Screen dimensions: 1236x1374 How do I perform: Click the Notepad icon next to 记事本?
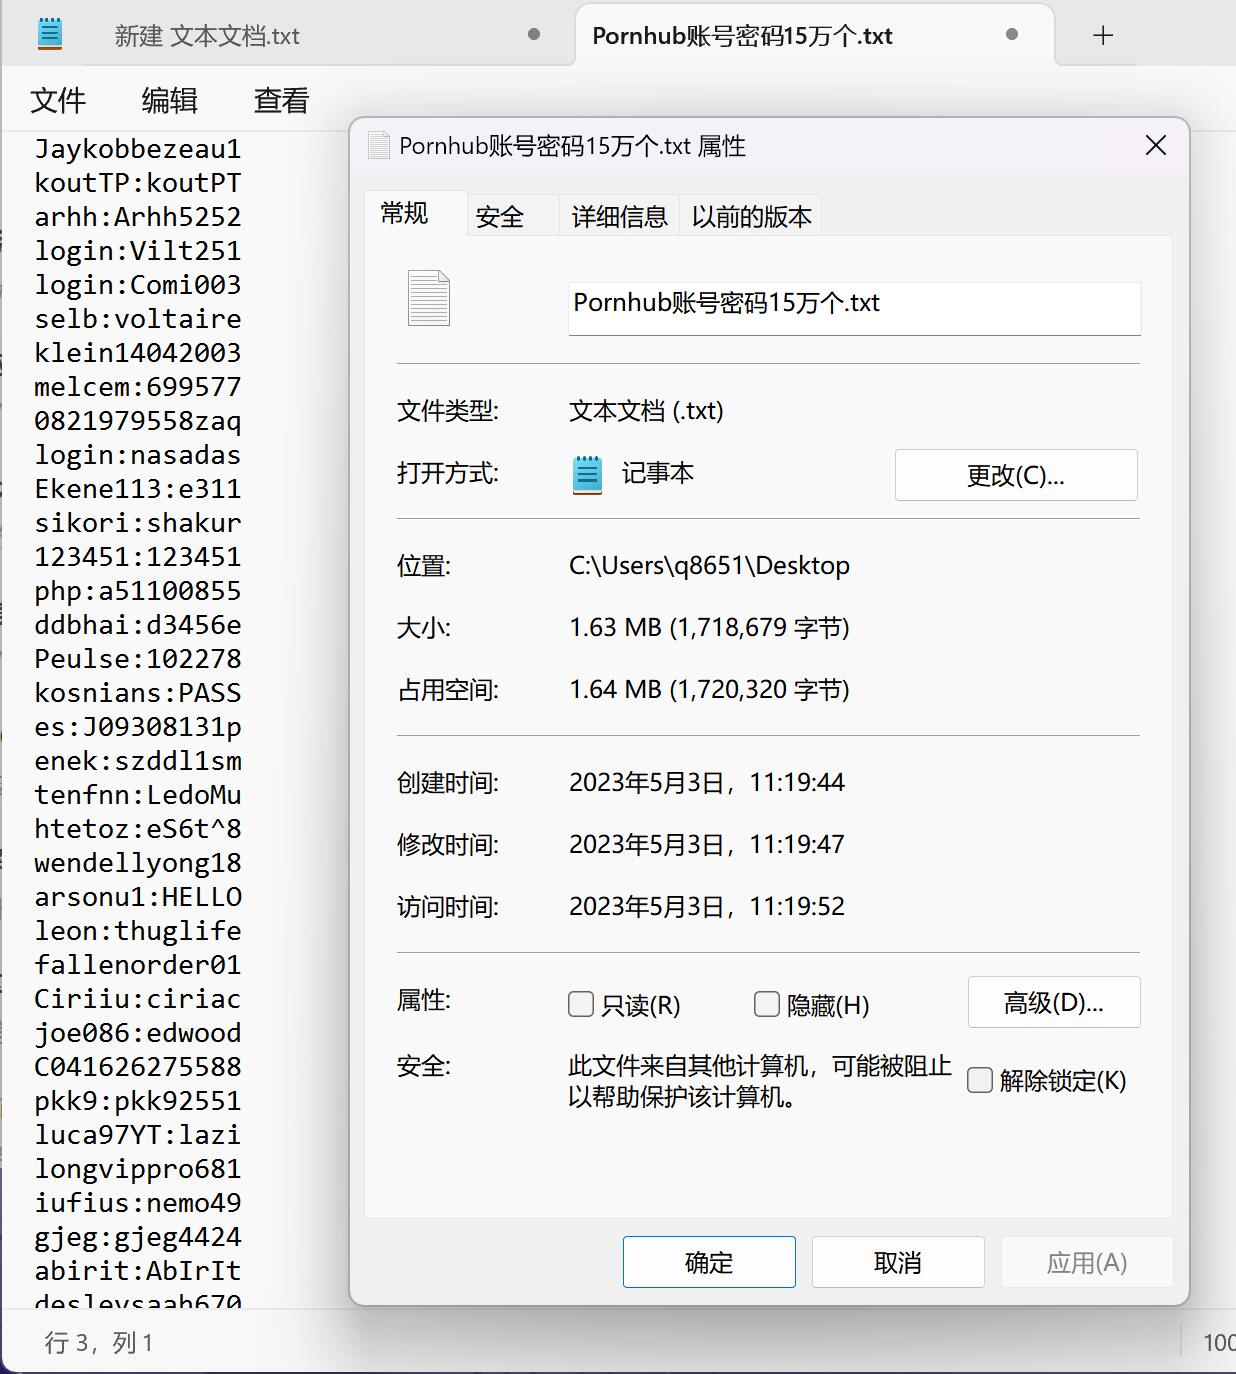[x=587, y=474]
